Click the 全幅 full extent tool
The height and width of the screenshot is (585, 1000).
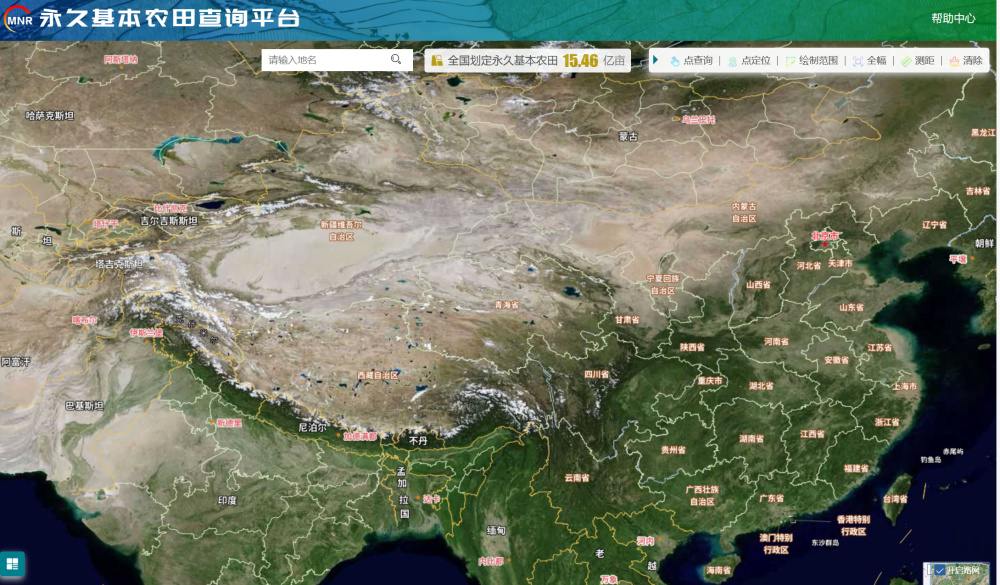(x=870, y=61)
